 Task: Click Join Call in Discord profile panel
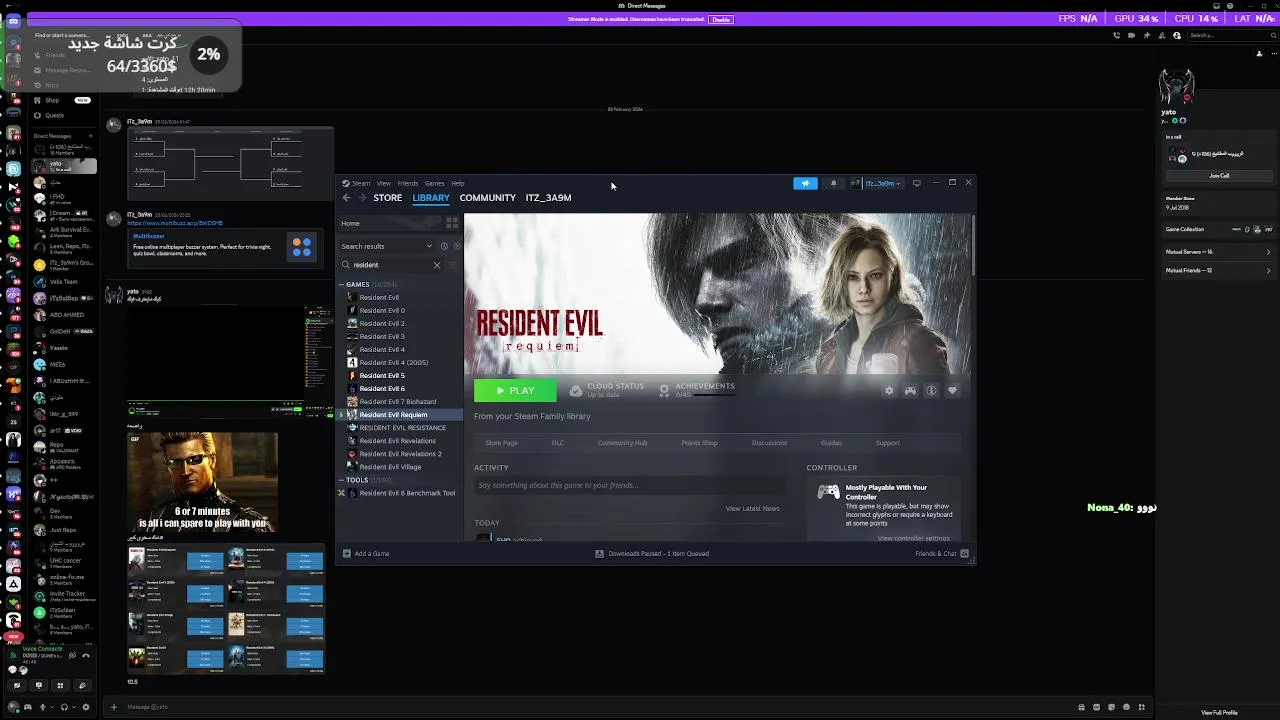1219,176
